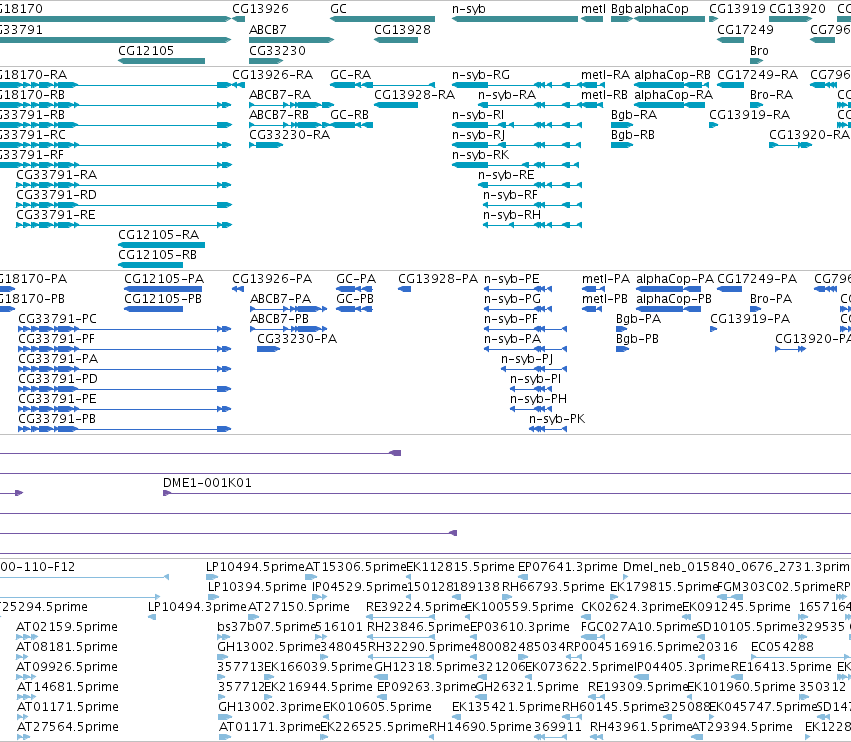Open transcript n-syb-RE

point(506,175)
